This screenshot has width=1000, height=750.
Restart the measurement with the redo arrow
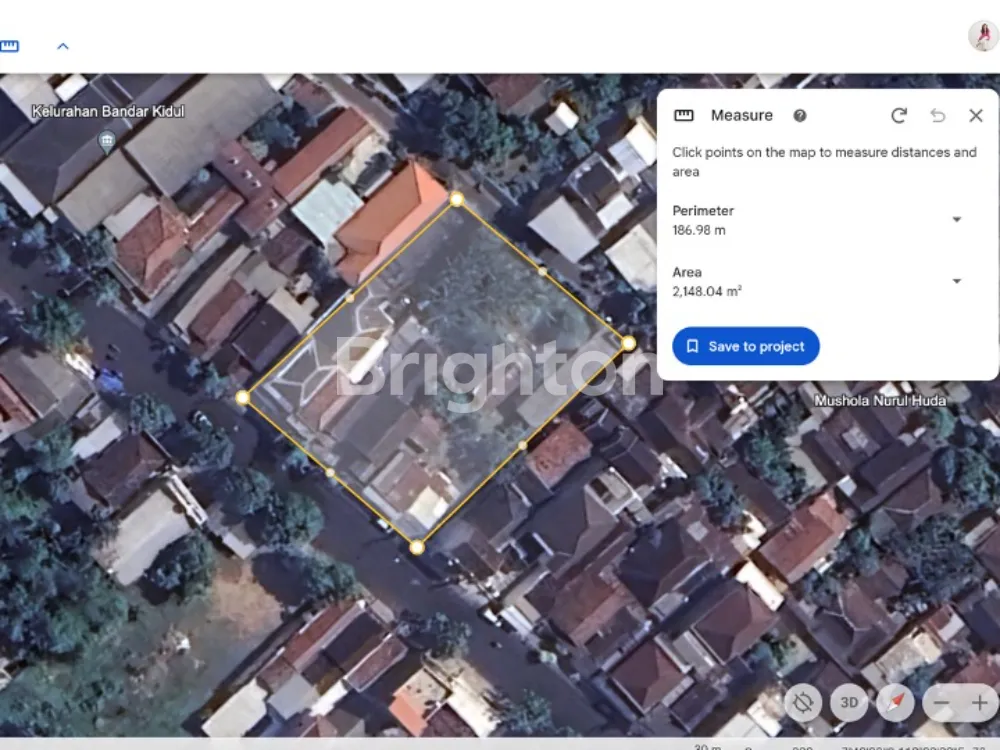(x=899, y=116)
